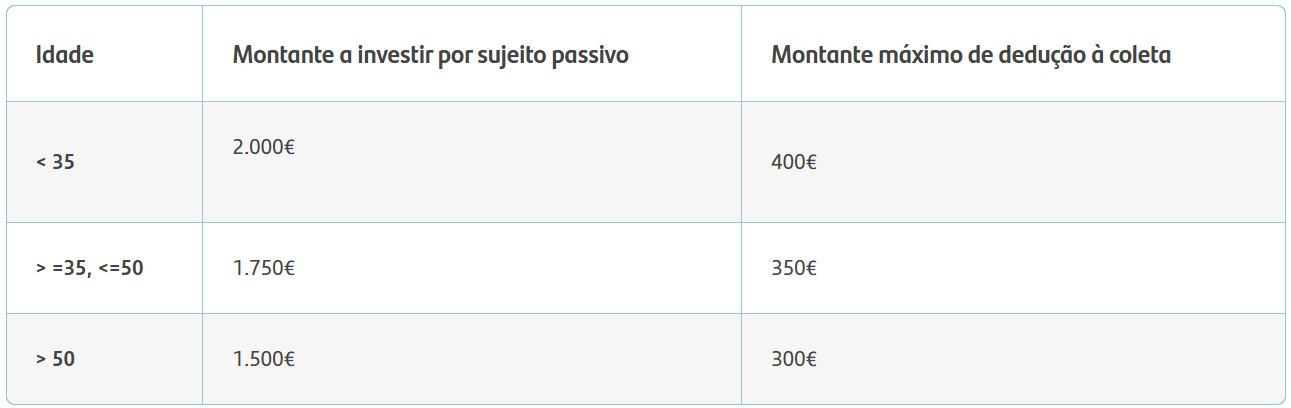The image size is (1291, 408).
Task: Click the word passivo in the header
Action: pos(593,56)
